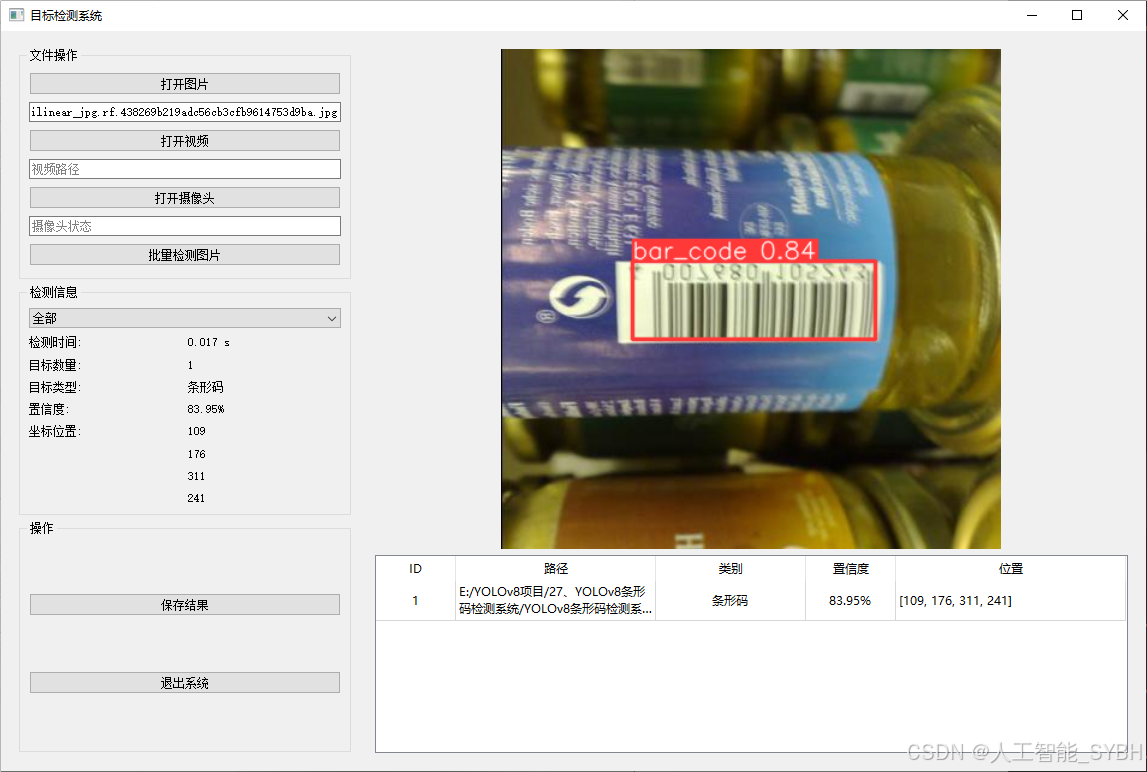Click the 83.95% table cell
Image resolution: width=1147 pixels, height=772 pixels.
tap(850, 600)
